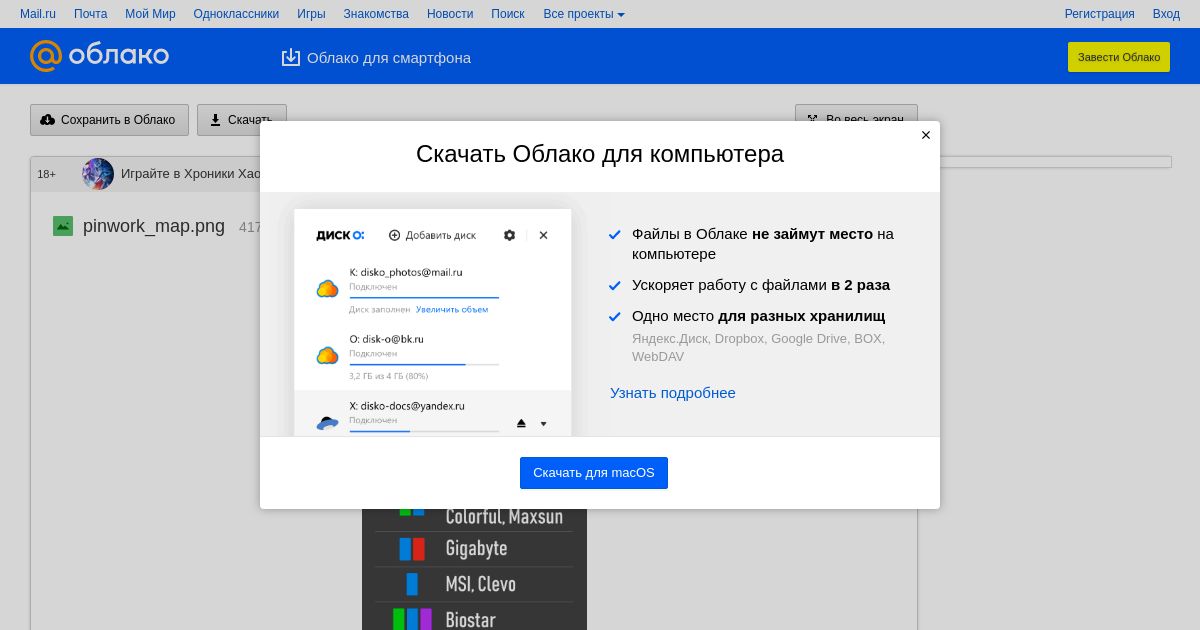Click checkmark beside Ускоряет работу item
The image size is (1200, 630).
615,286
